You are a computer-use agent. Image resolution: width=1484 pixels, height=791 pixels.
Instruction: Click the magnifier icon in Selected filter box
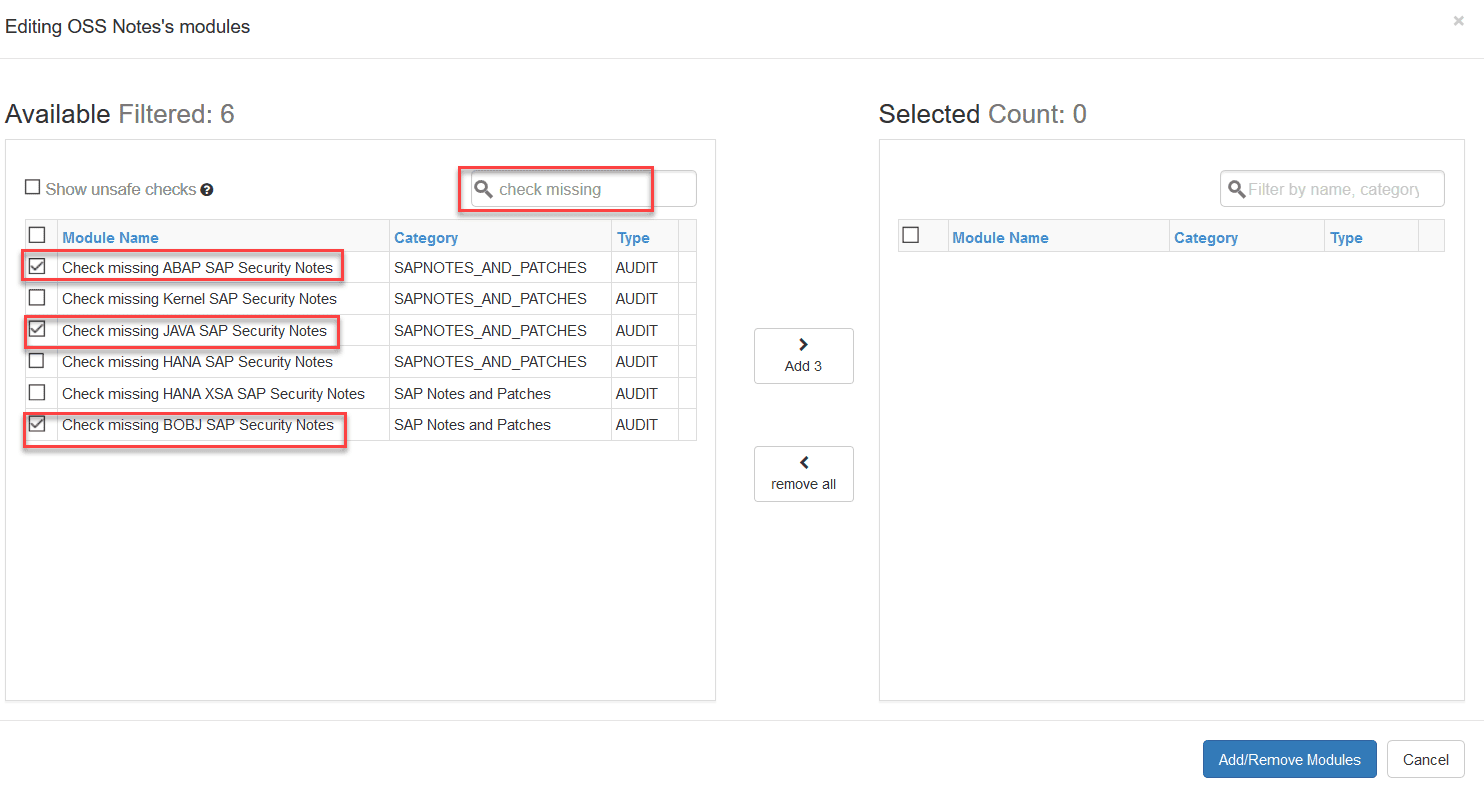[x=1236, y=189]
